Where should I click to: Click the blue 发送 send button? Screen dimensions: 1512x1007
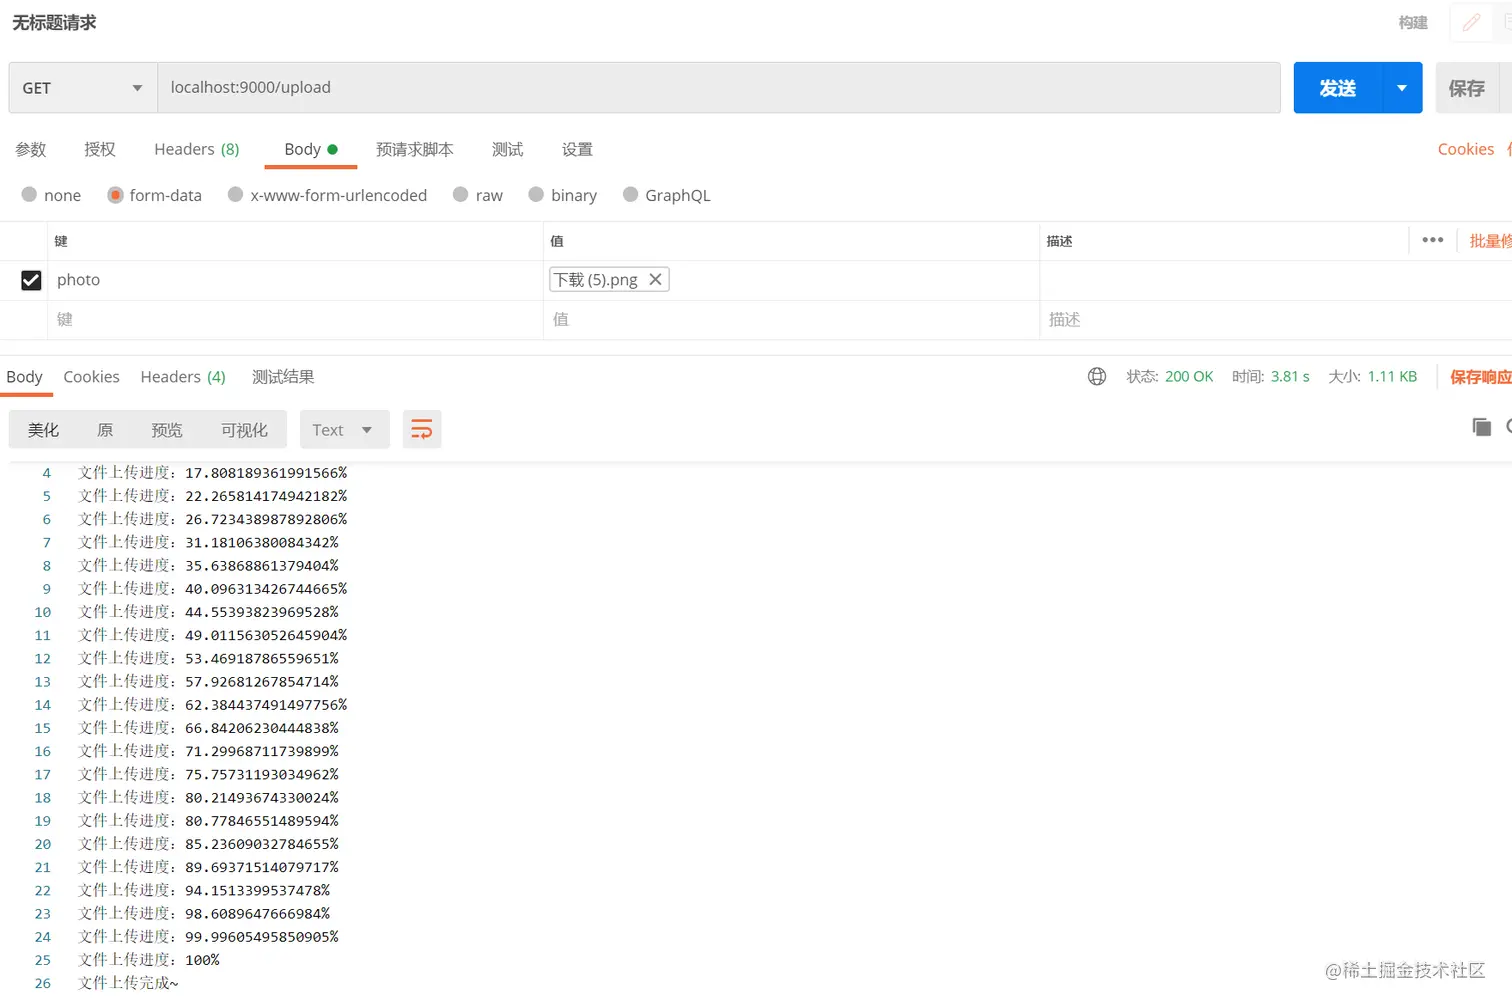1338,88
